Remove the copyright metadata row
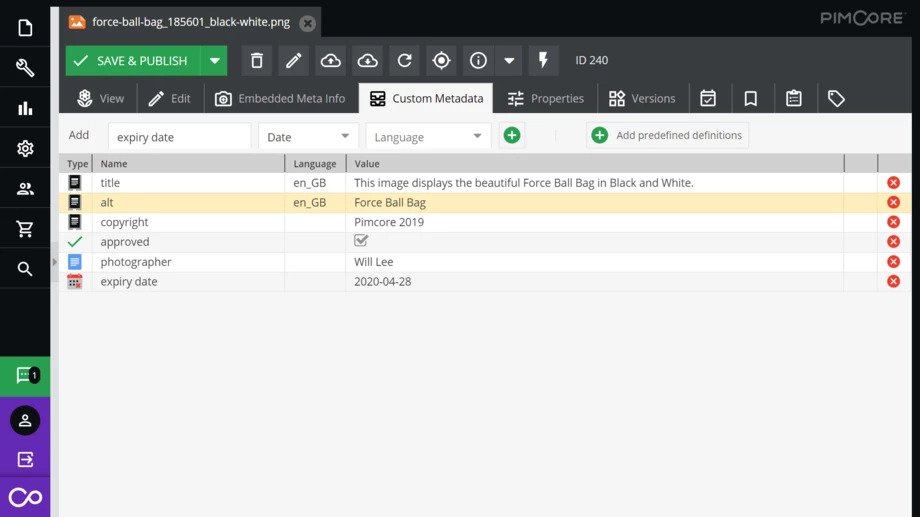The image size is (920, 517). click(x=894, y=222)
